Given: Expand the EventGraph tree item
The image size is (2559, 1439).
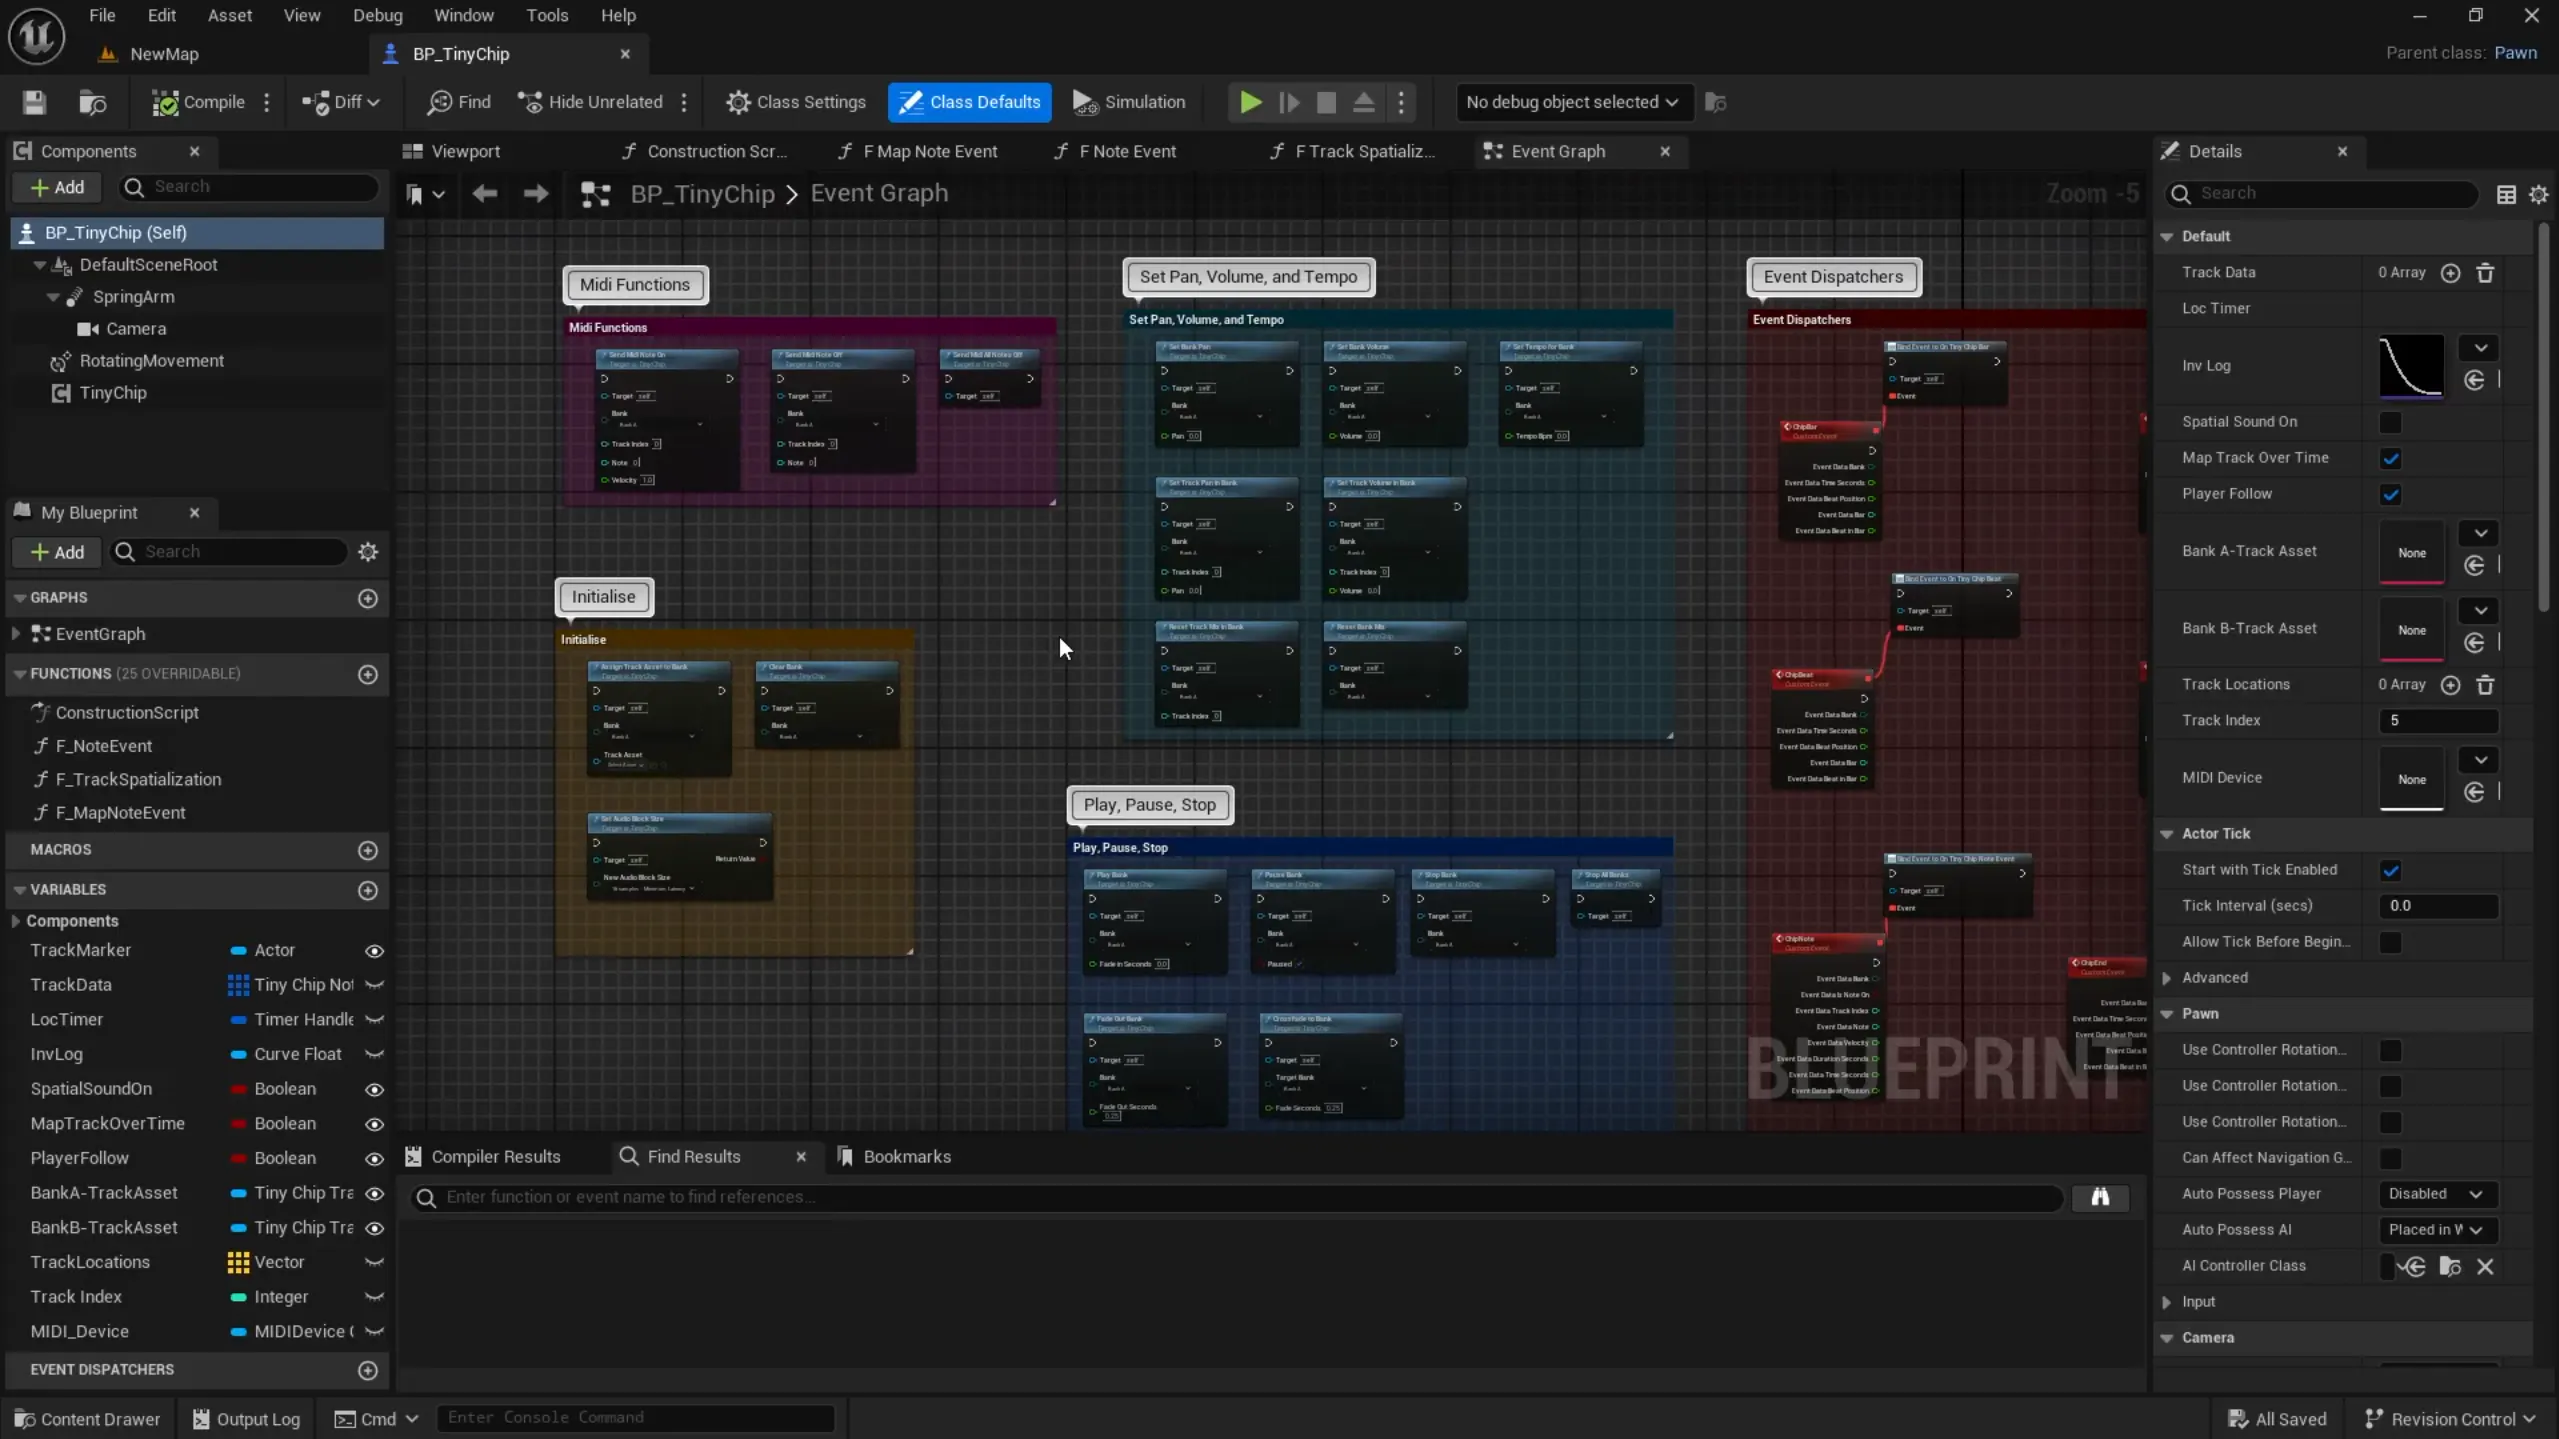Looking at the screenshot, I should [15, 634].
